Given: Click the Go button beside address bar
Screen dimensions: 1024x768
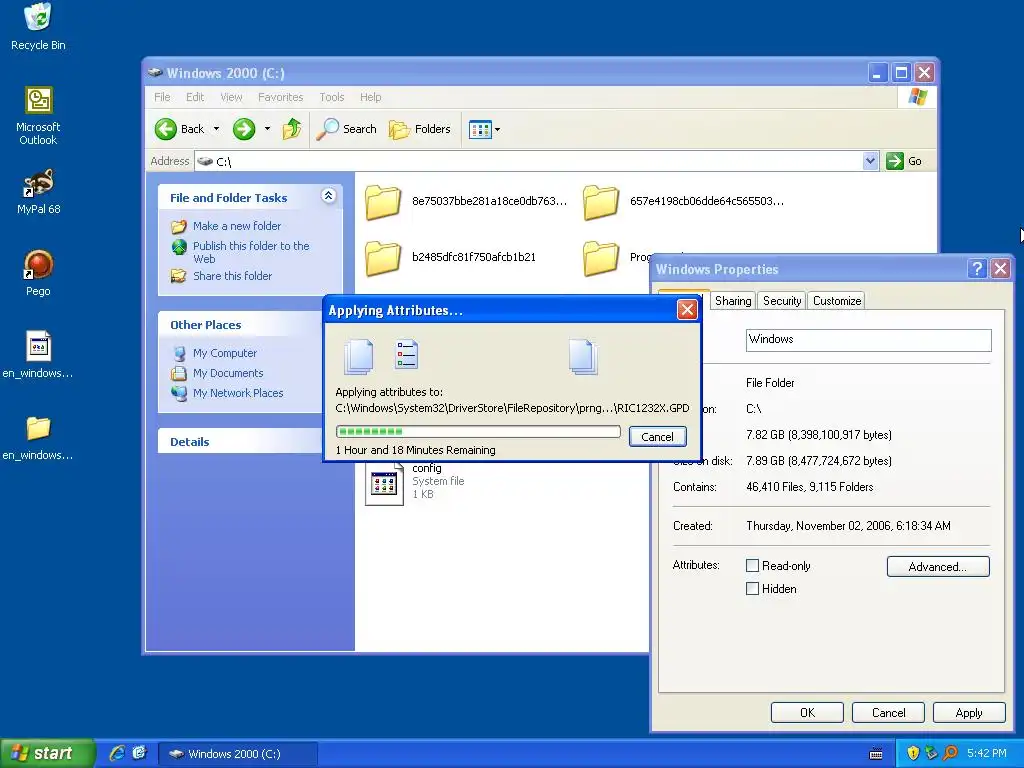Looking at the screenshot, I should (x=904, y=161).
